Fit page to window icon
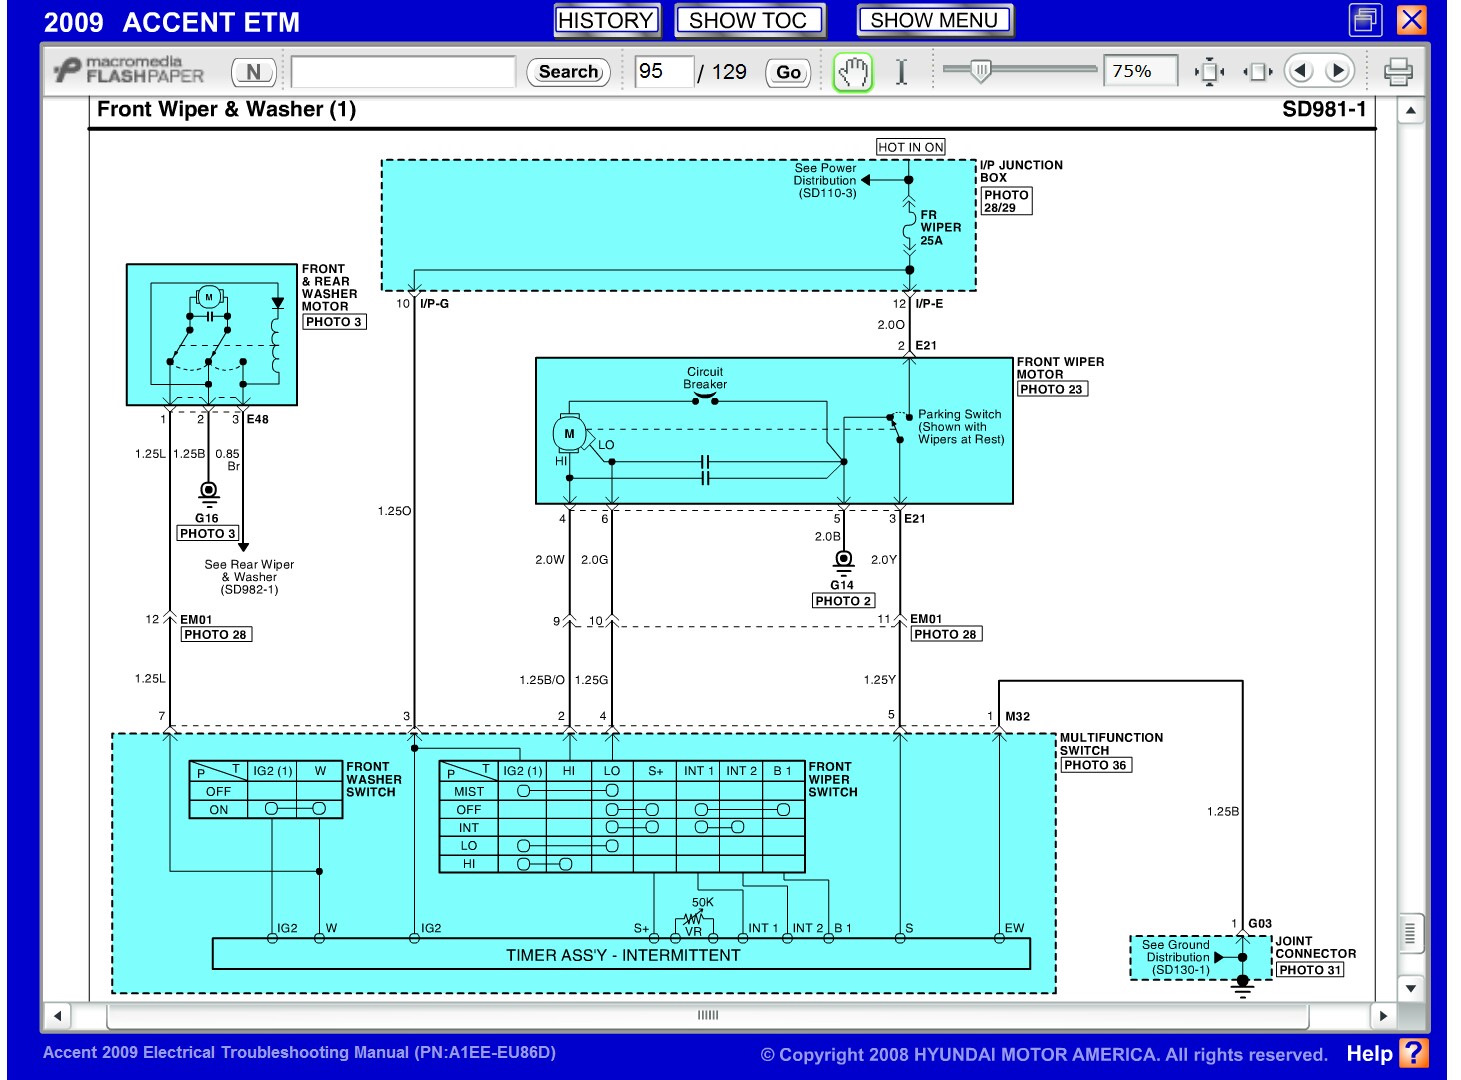This screenshot has width=1461, height=1080. [1209, 72]
